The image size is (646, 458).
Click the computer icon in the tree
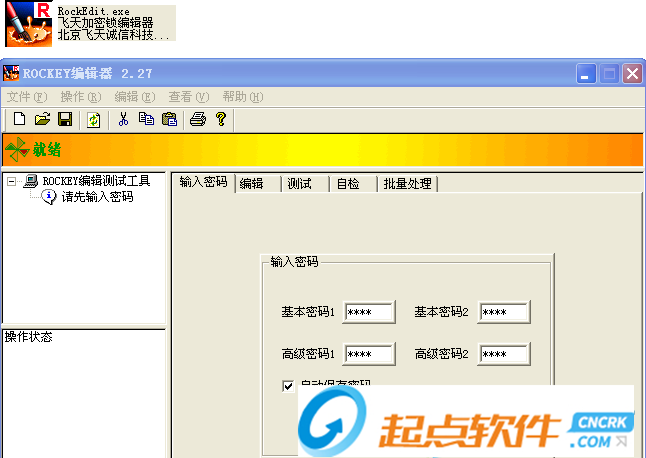click(x=31, y=181)
